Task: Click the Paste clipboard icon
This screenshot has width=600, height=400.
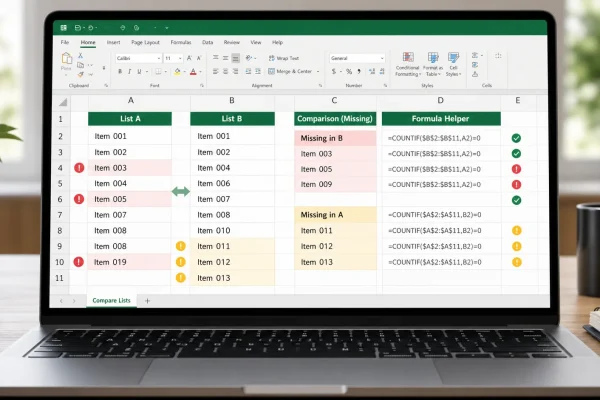Action: pyautogui.click(x=67, y=59)
